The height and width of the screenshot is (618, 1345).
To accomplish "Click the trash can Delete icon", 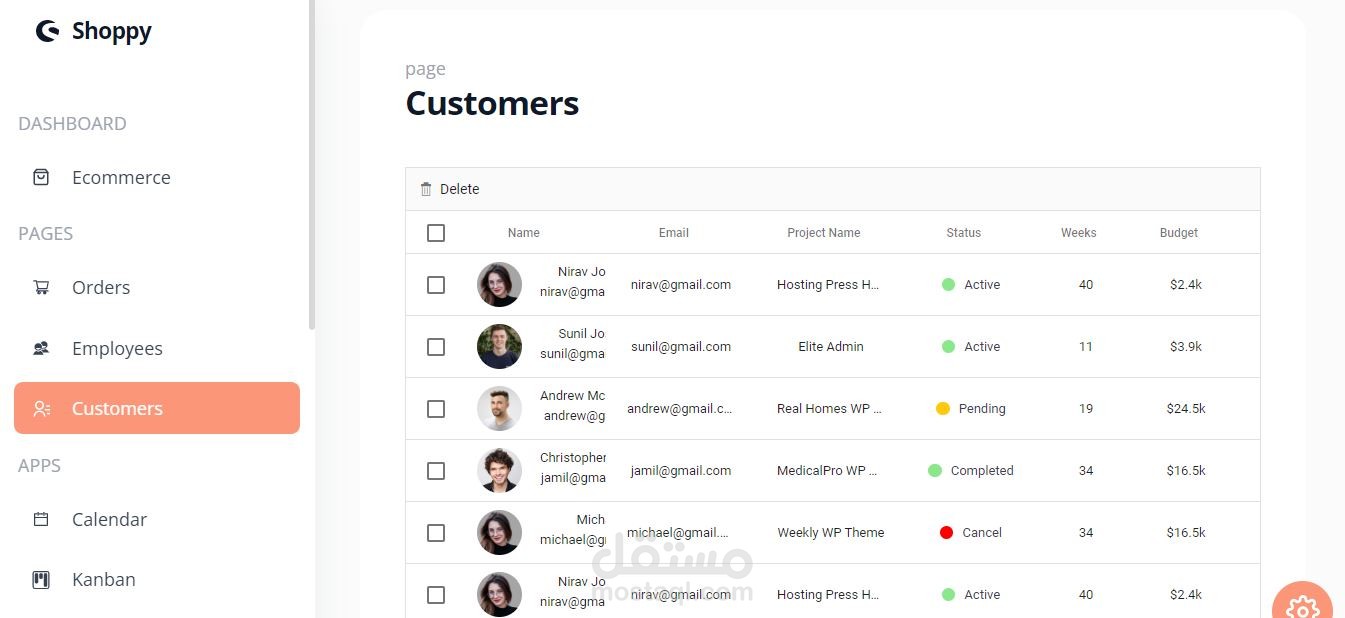I will tap(426, 189).
